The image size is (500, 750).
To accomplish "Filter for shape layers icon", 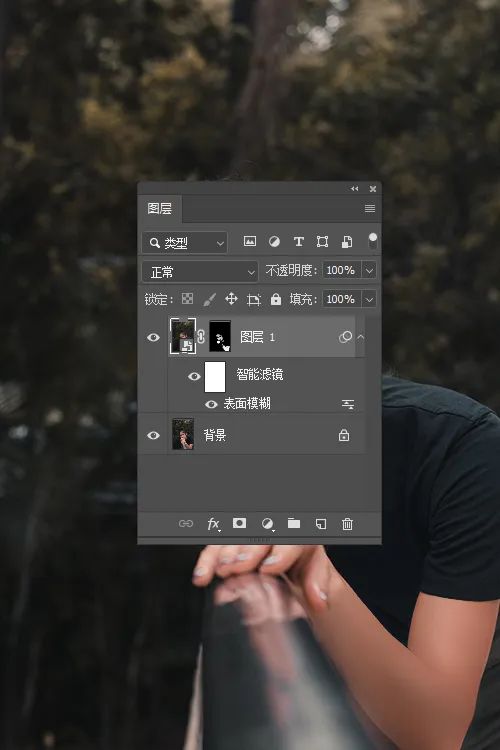I will 322,242.
